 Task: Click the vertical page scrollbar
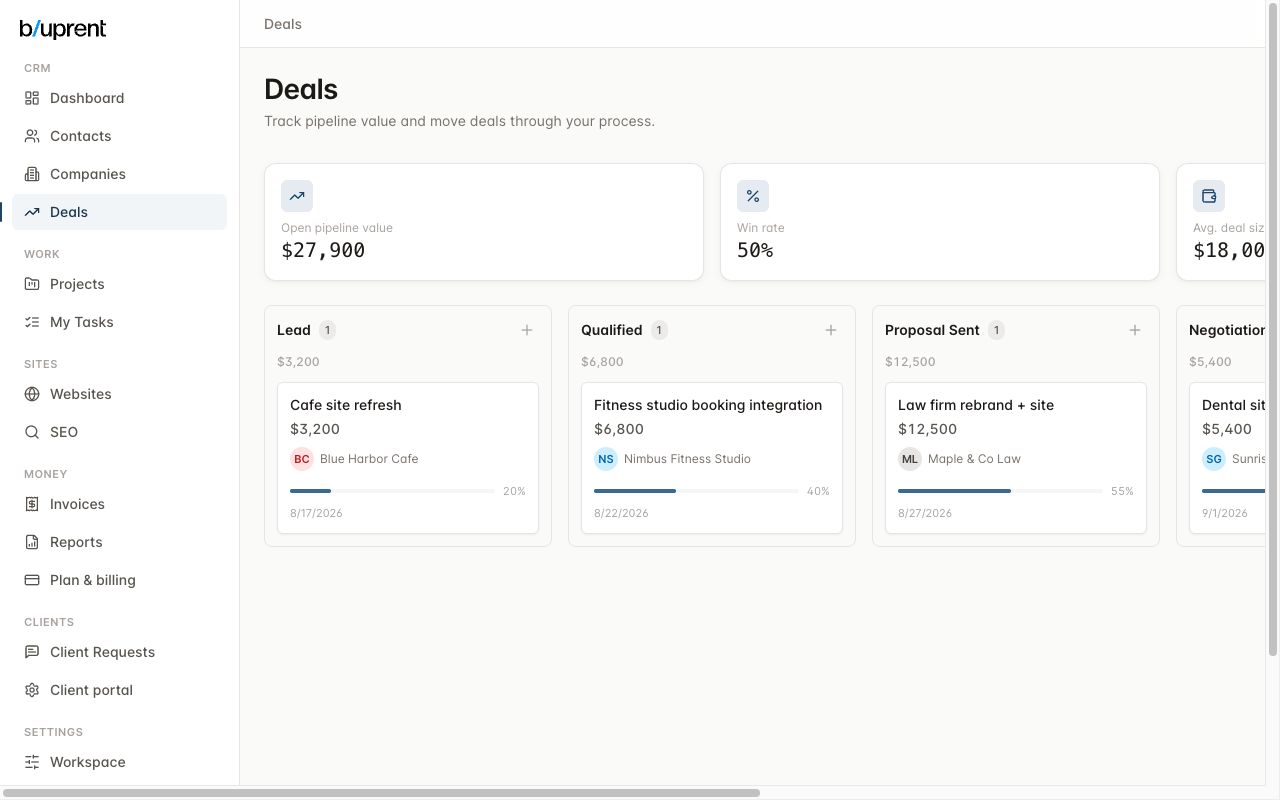pos(1273,330)
